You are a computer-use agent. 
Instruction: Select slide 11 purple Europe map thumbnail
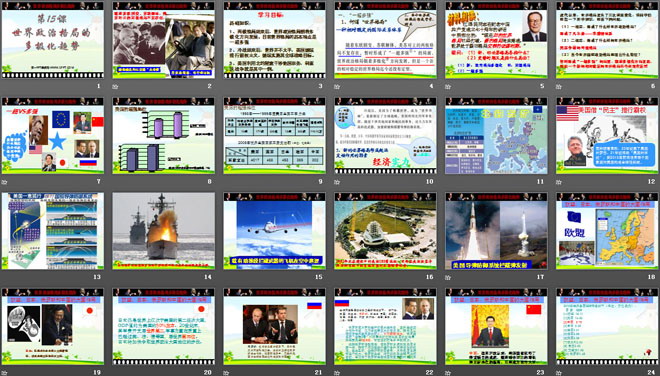click(x=496, y=136)
